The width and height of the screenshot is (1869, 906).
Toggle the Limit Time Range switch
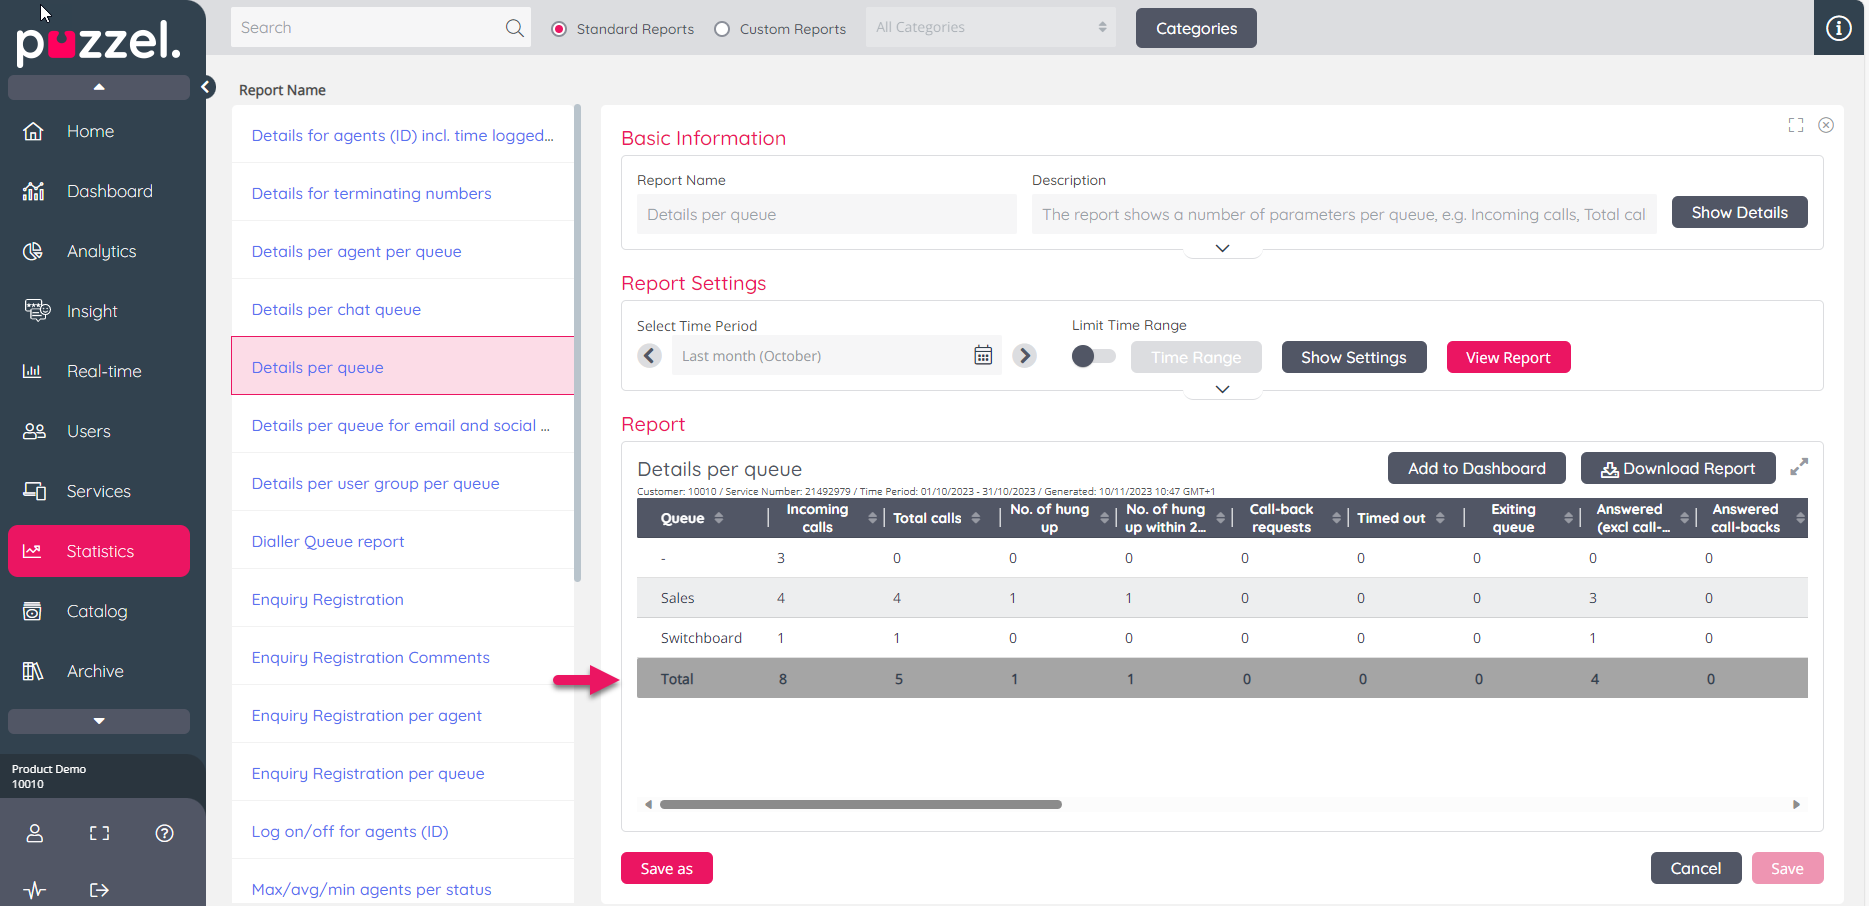1092,356
